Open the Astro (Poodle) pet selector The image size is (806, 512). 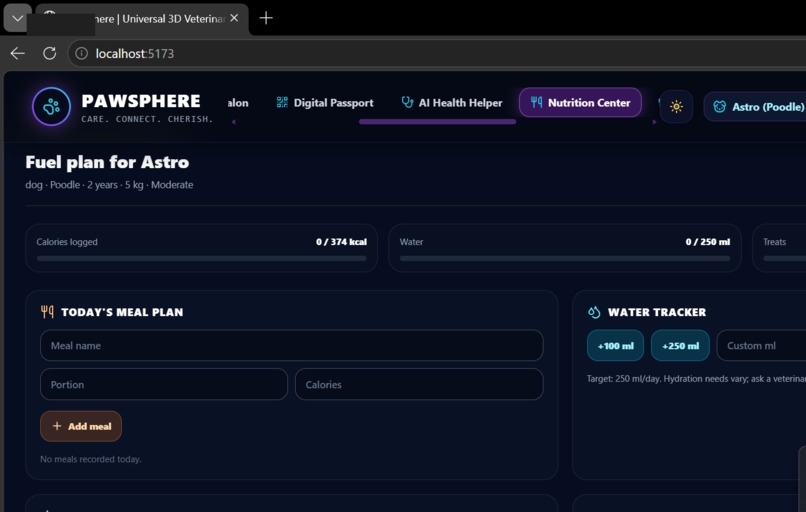click(x=756, y=107)
